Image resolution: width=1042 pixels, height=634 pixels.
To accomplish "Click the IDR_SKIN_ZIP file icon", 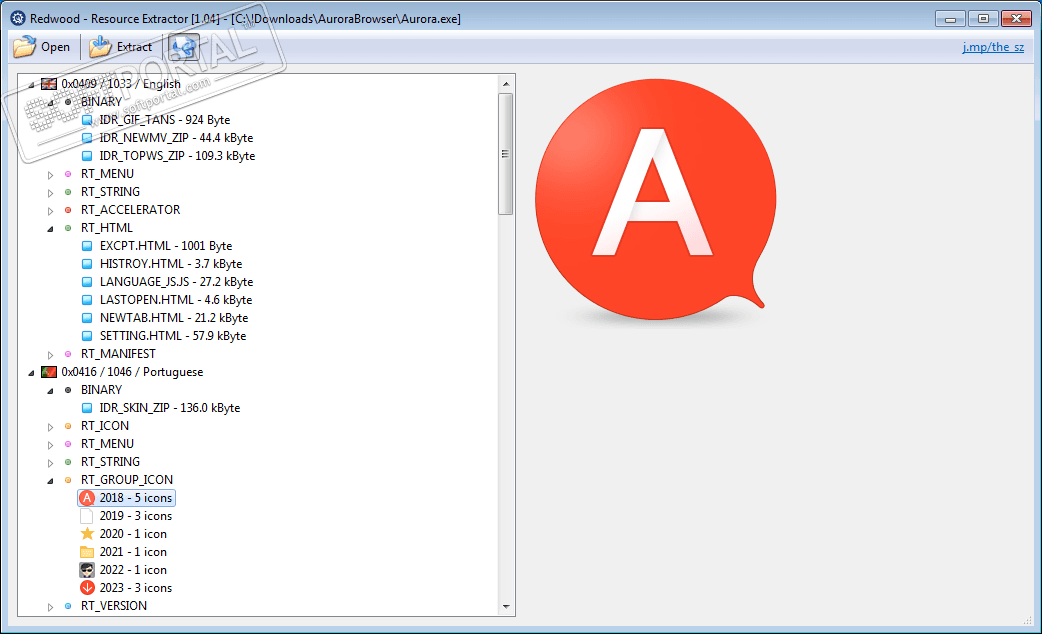I will click(87, 408).
